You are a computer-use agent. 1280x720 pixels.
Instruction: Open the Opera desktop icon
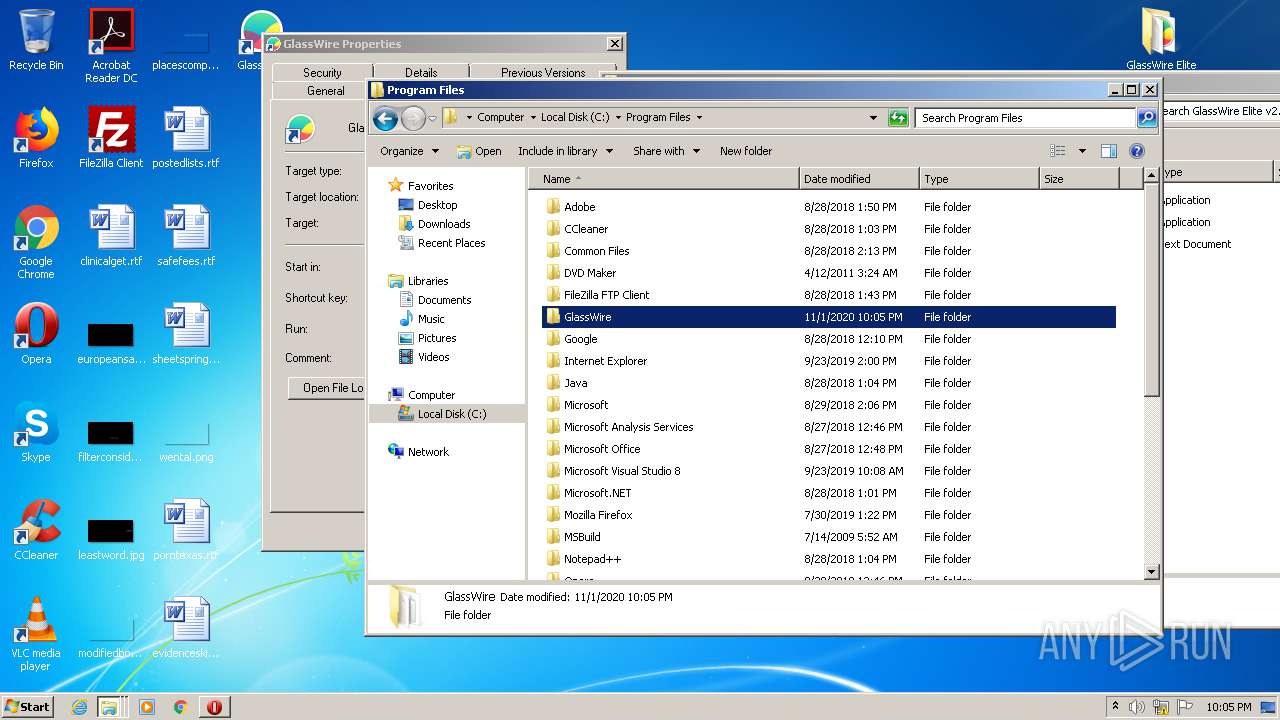point(36,334)
